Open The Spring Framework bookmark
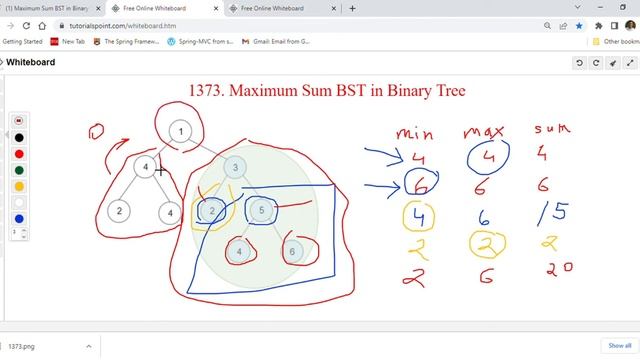This screenshot has height=360, width=640. tap(126, 42)
